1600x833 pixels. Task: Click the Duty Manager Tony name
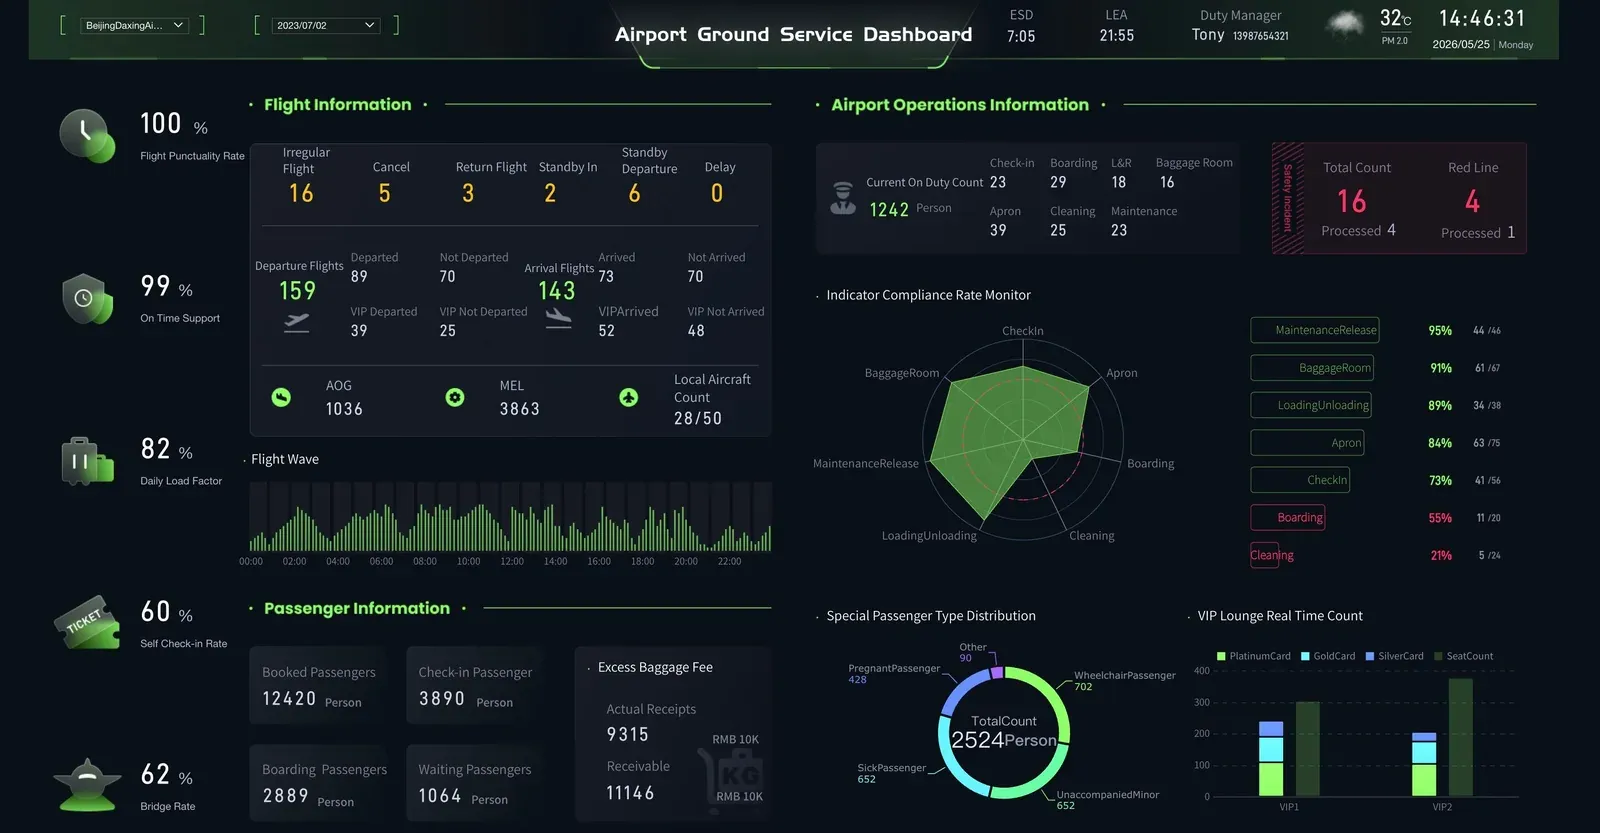coord(1208,35)
